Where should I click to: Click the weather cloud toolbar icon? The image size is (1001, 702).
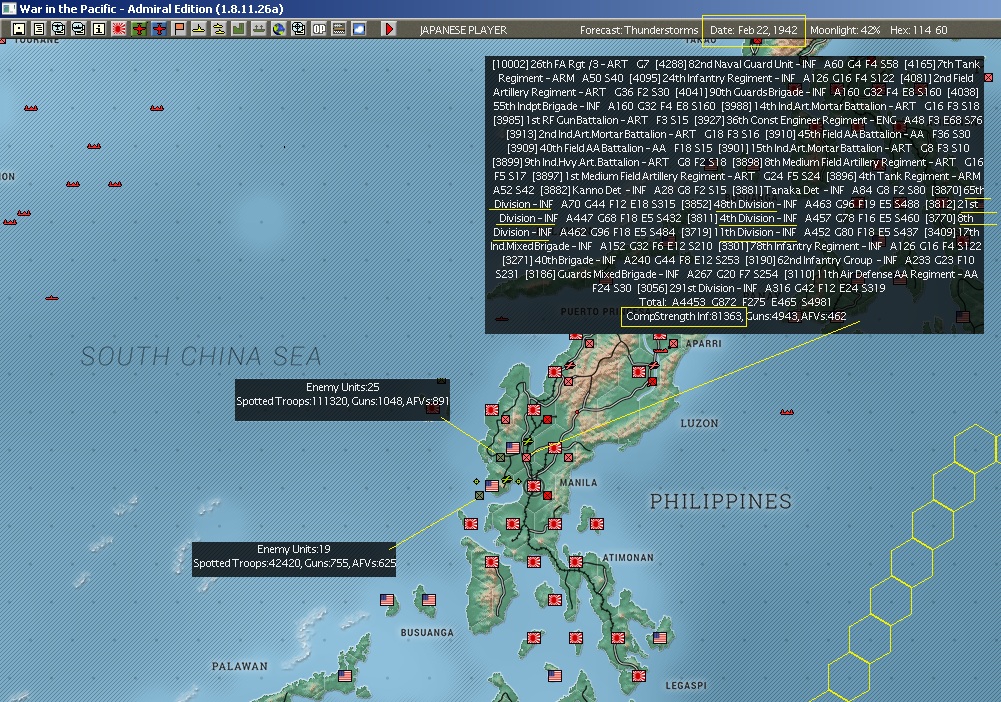[359, 29]
